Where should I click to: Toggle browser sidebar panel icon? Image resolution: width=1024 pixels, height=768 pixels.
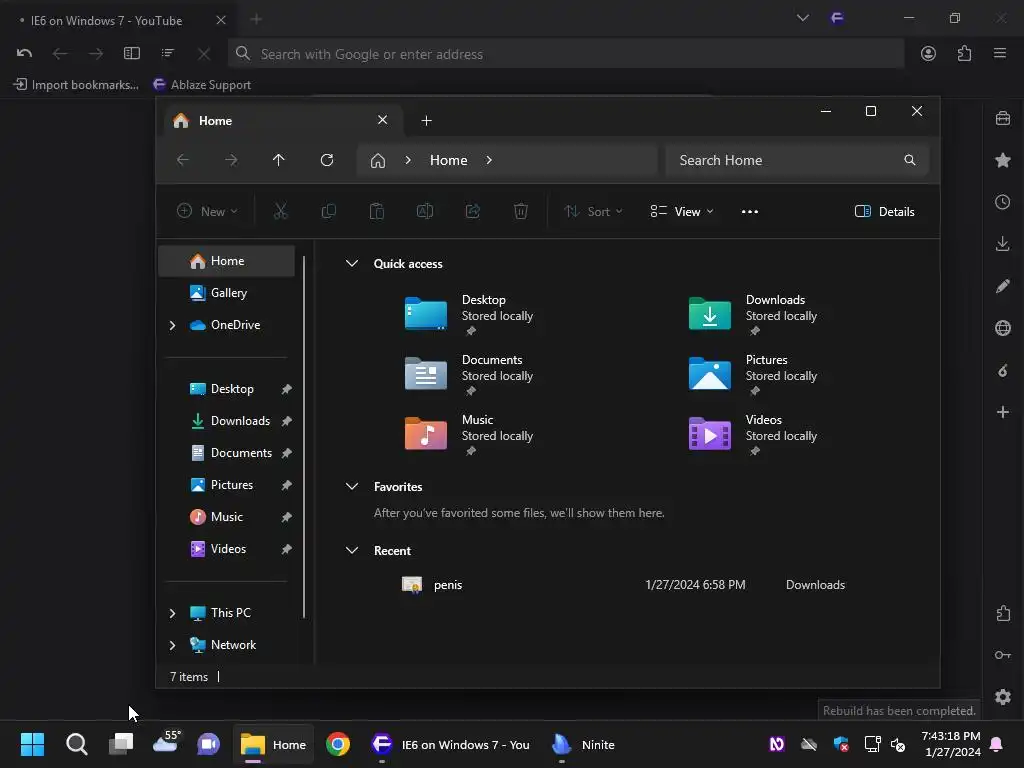[132, 54]
